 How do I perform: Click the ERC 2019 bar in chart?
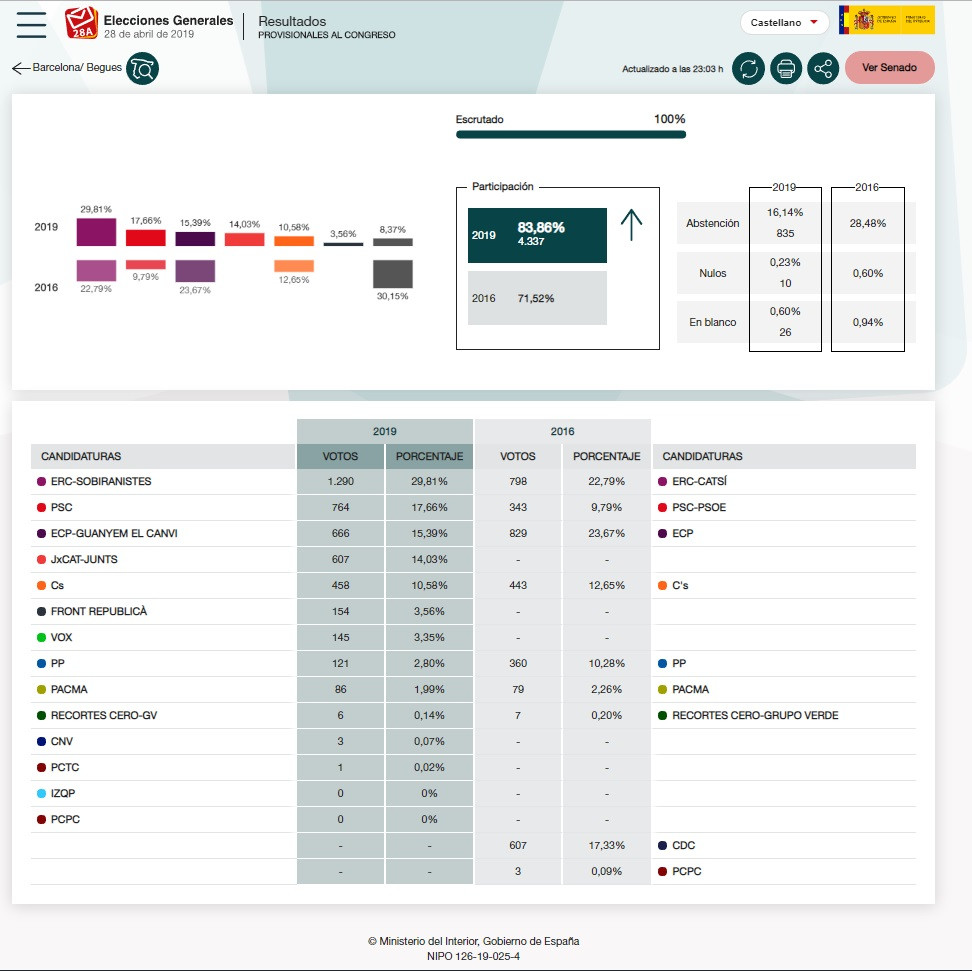96,232
